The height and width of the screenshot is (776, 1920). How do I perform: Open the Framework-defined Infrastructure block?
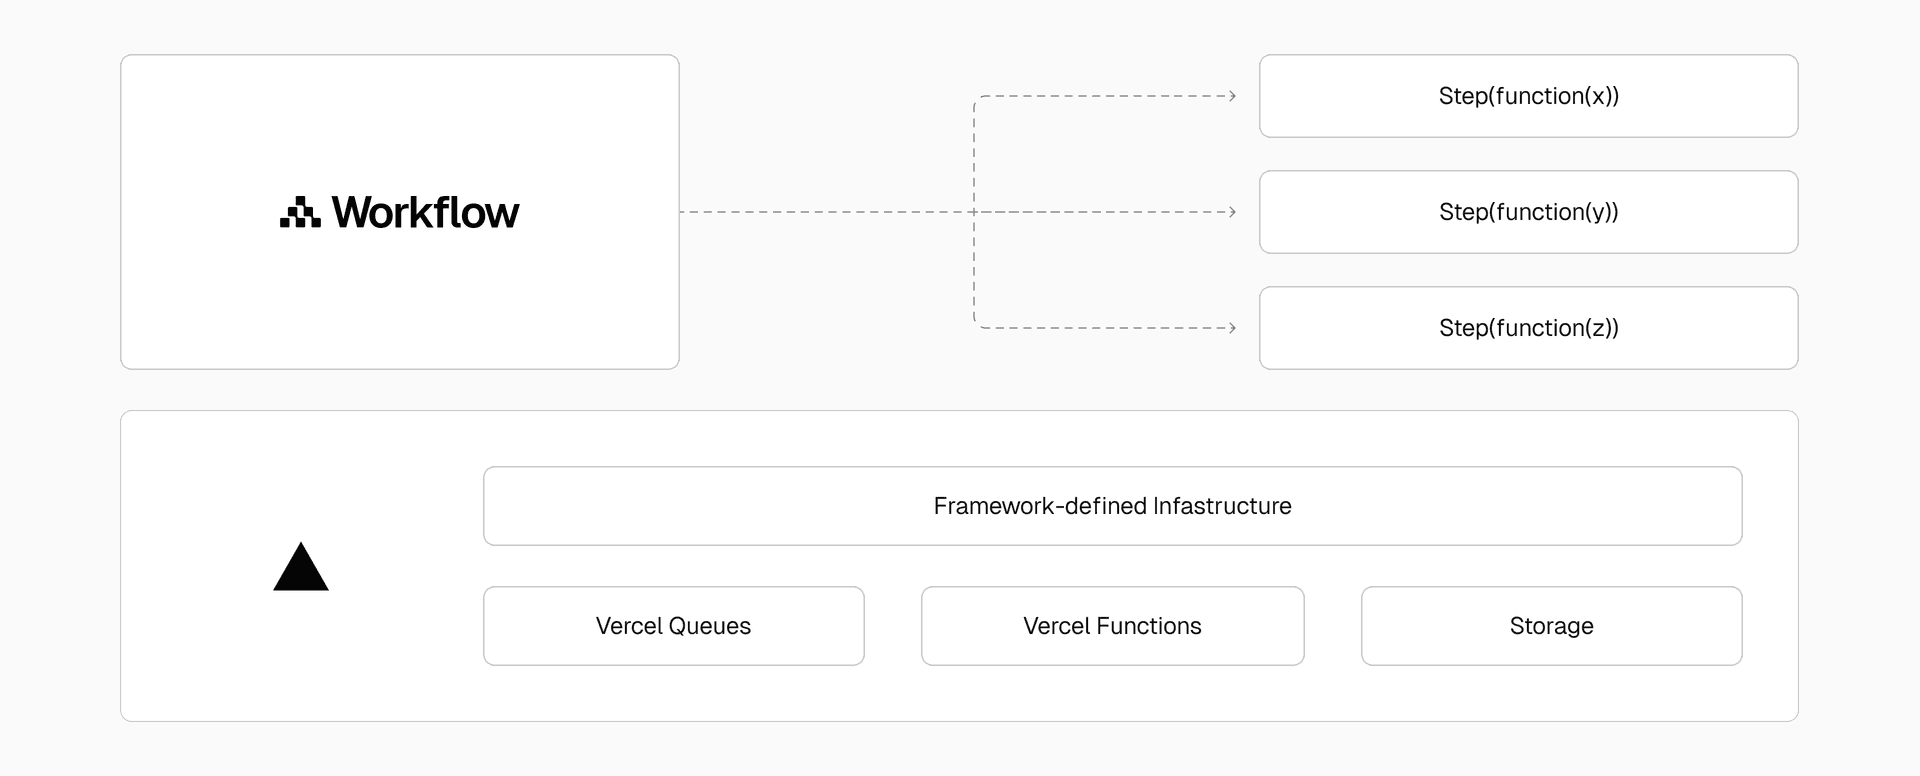(1112, 506)
